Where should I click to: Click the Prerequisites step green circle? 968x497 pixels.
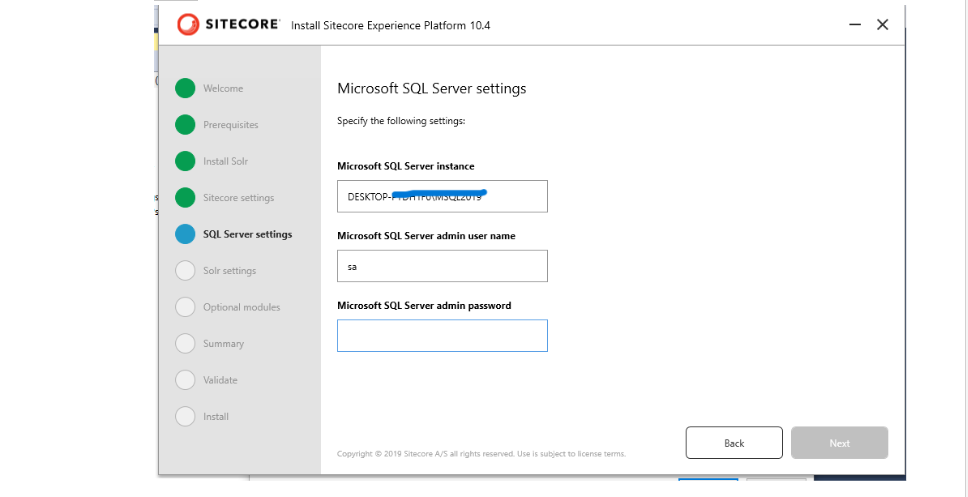click(185, 125)
